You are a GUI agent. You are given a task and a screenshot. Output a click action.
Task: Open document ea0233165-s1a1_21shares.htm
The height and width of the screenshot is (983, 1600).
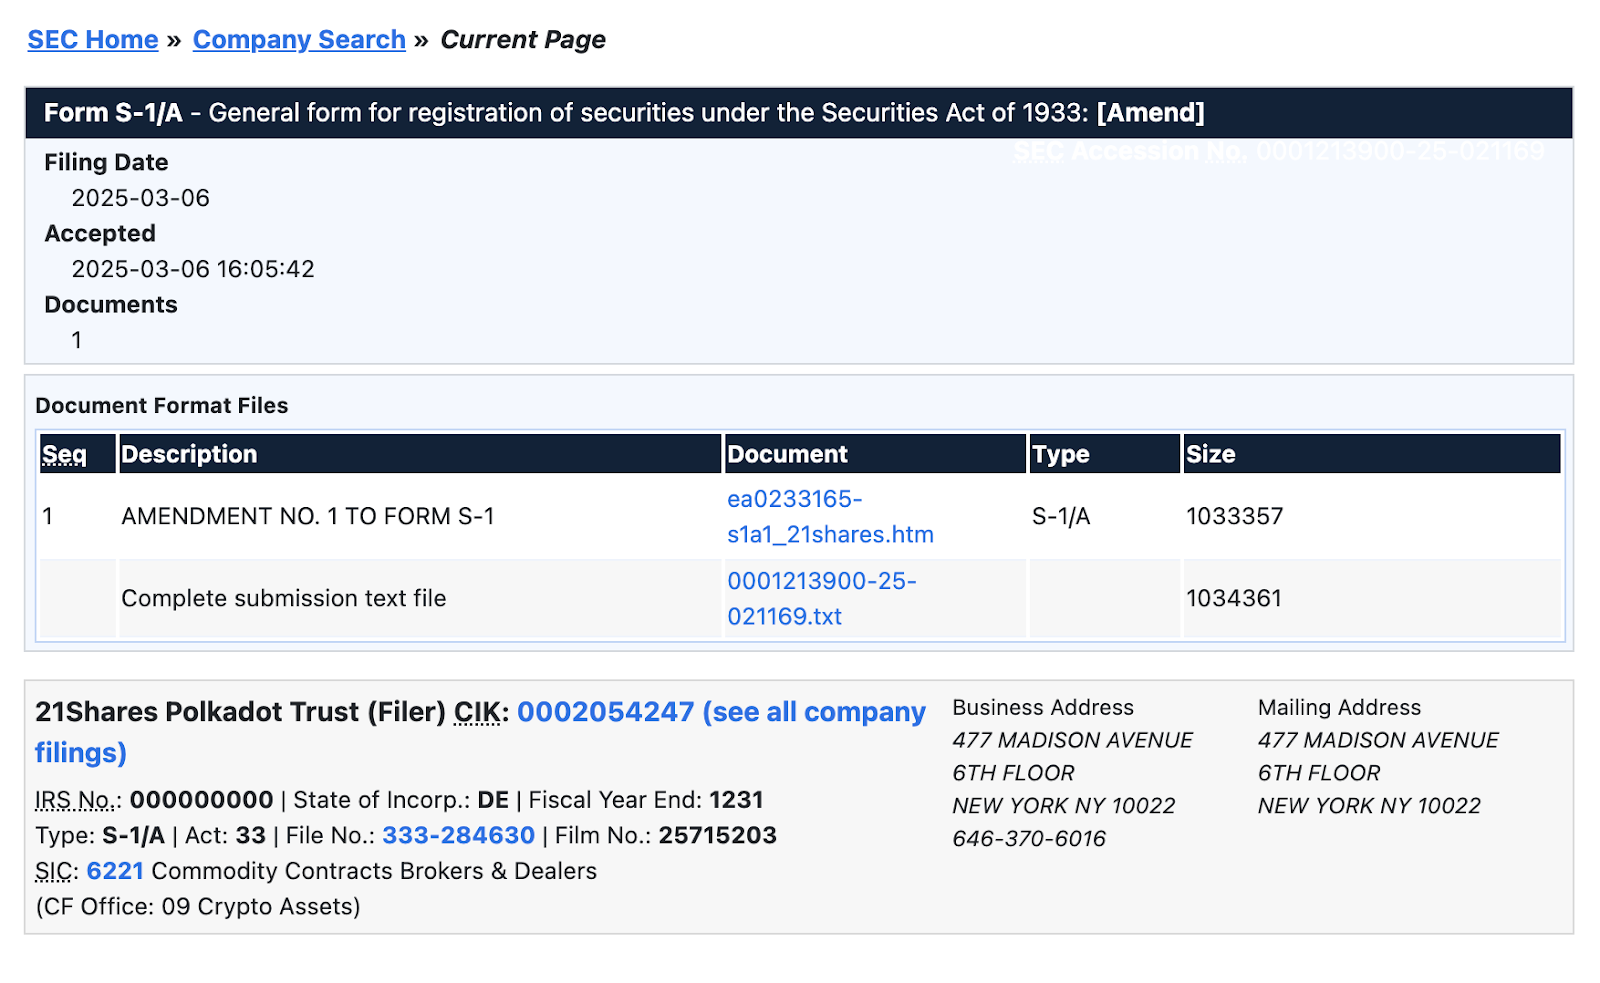830,516
